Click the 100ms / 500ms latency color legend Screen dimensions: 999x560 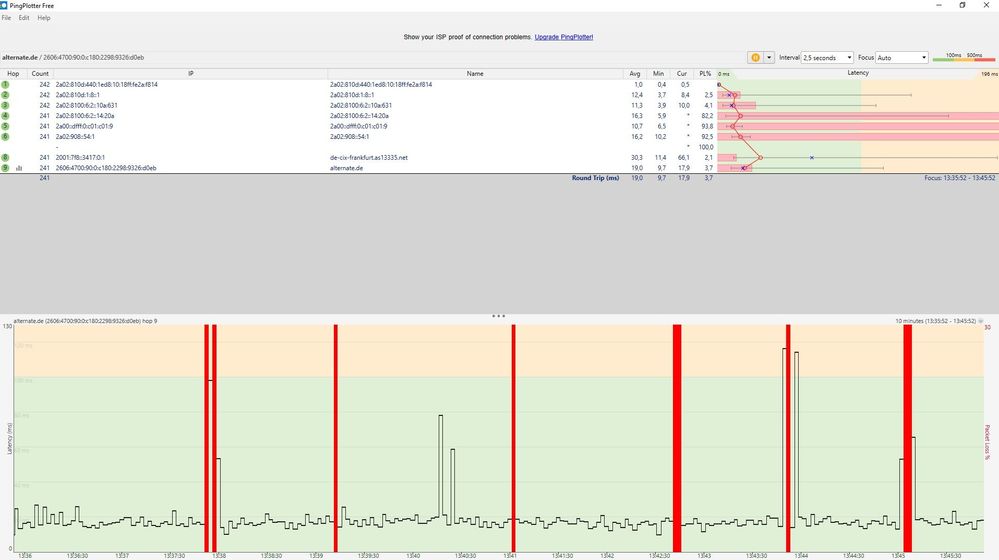point(964,57)
